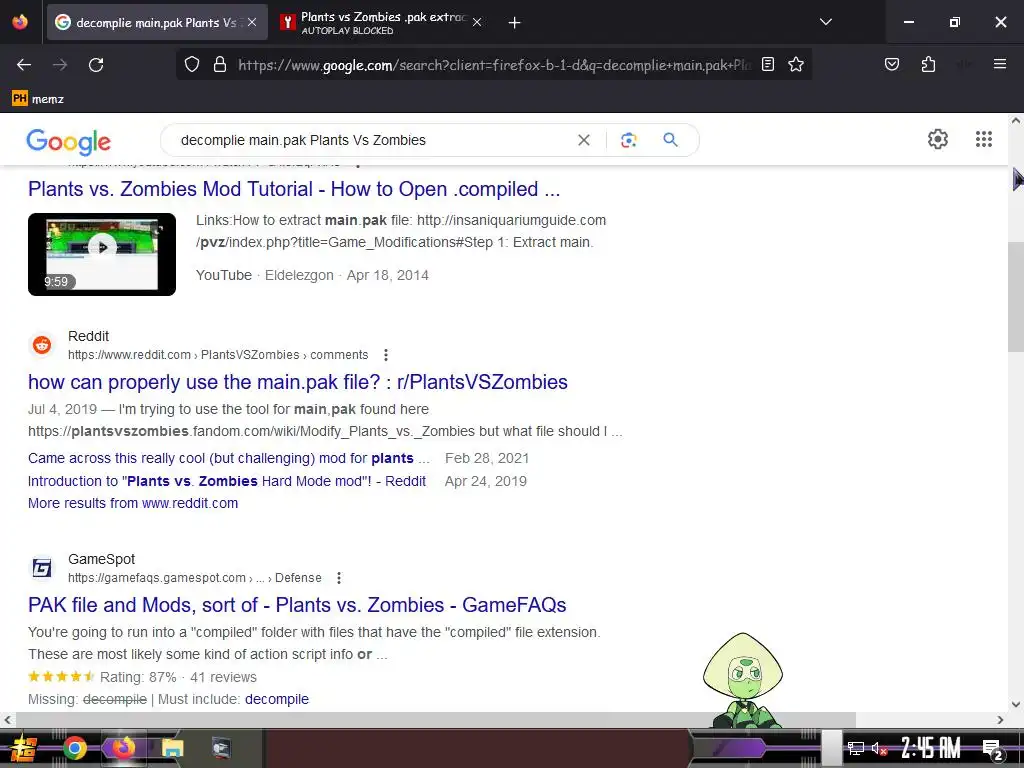Launch Google Chrome from the taskbar
The image size is (1024, 768).
74,748
